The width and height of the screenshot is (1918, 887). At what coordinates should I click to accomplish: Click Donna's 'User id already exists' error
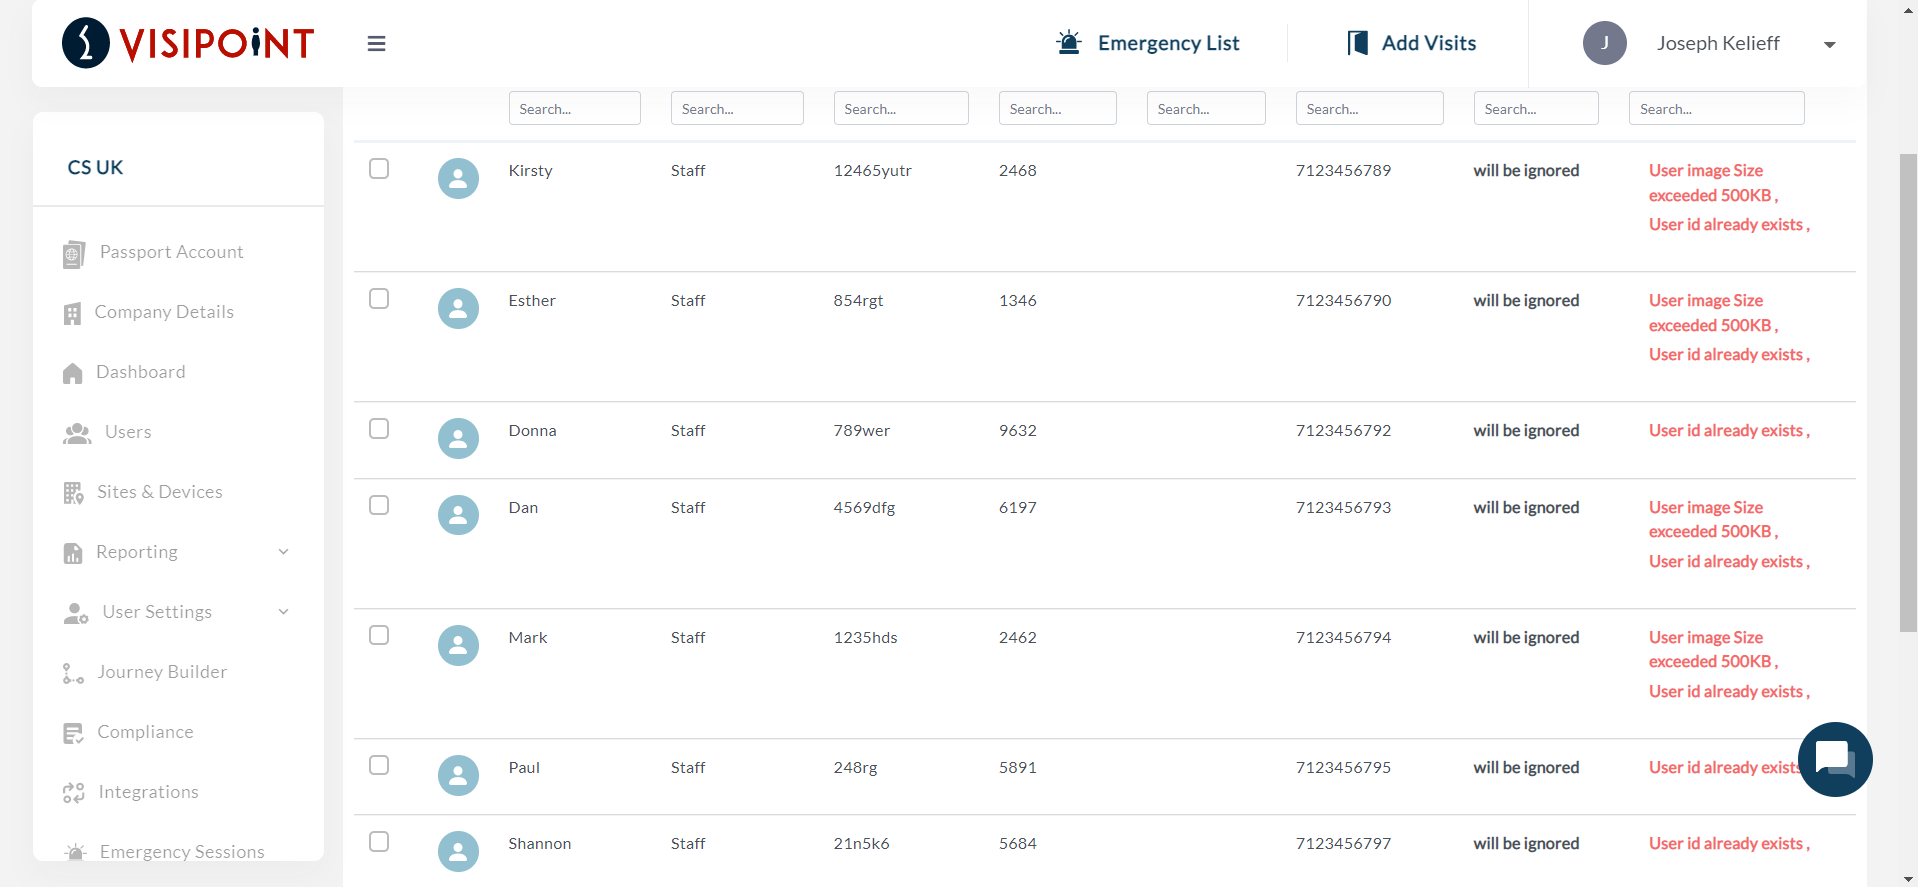1729,430
